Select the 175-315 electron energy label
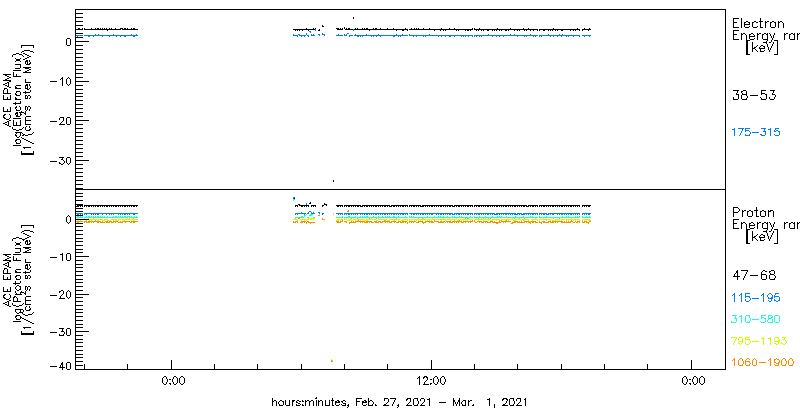The height and width of the screenshot is (410, 800). point(756,132)
